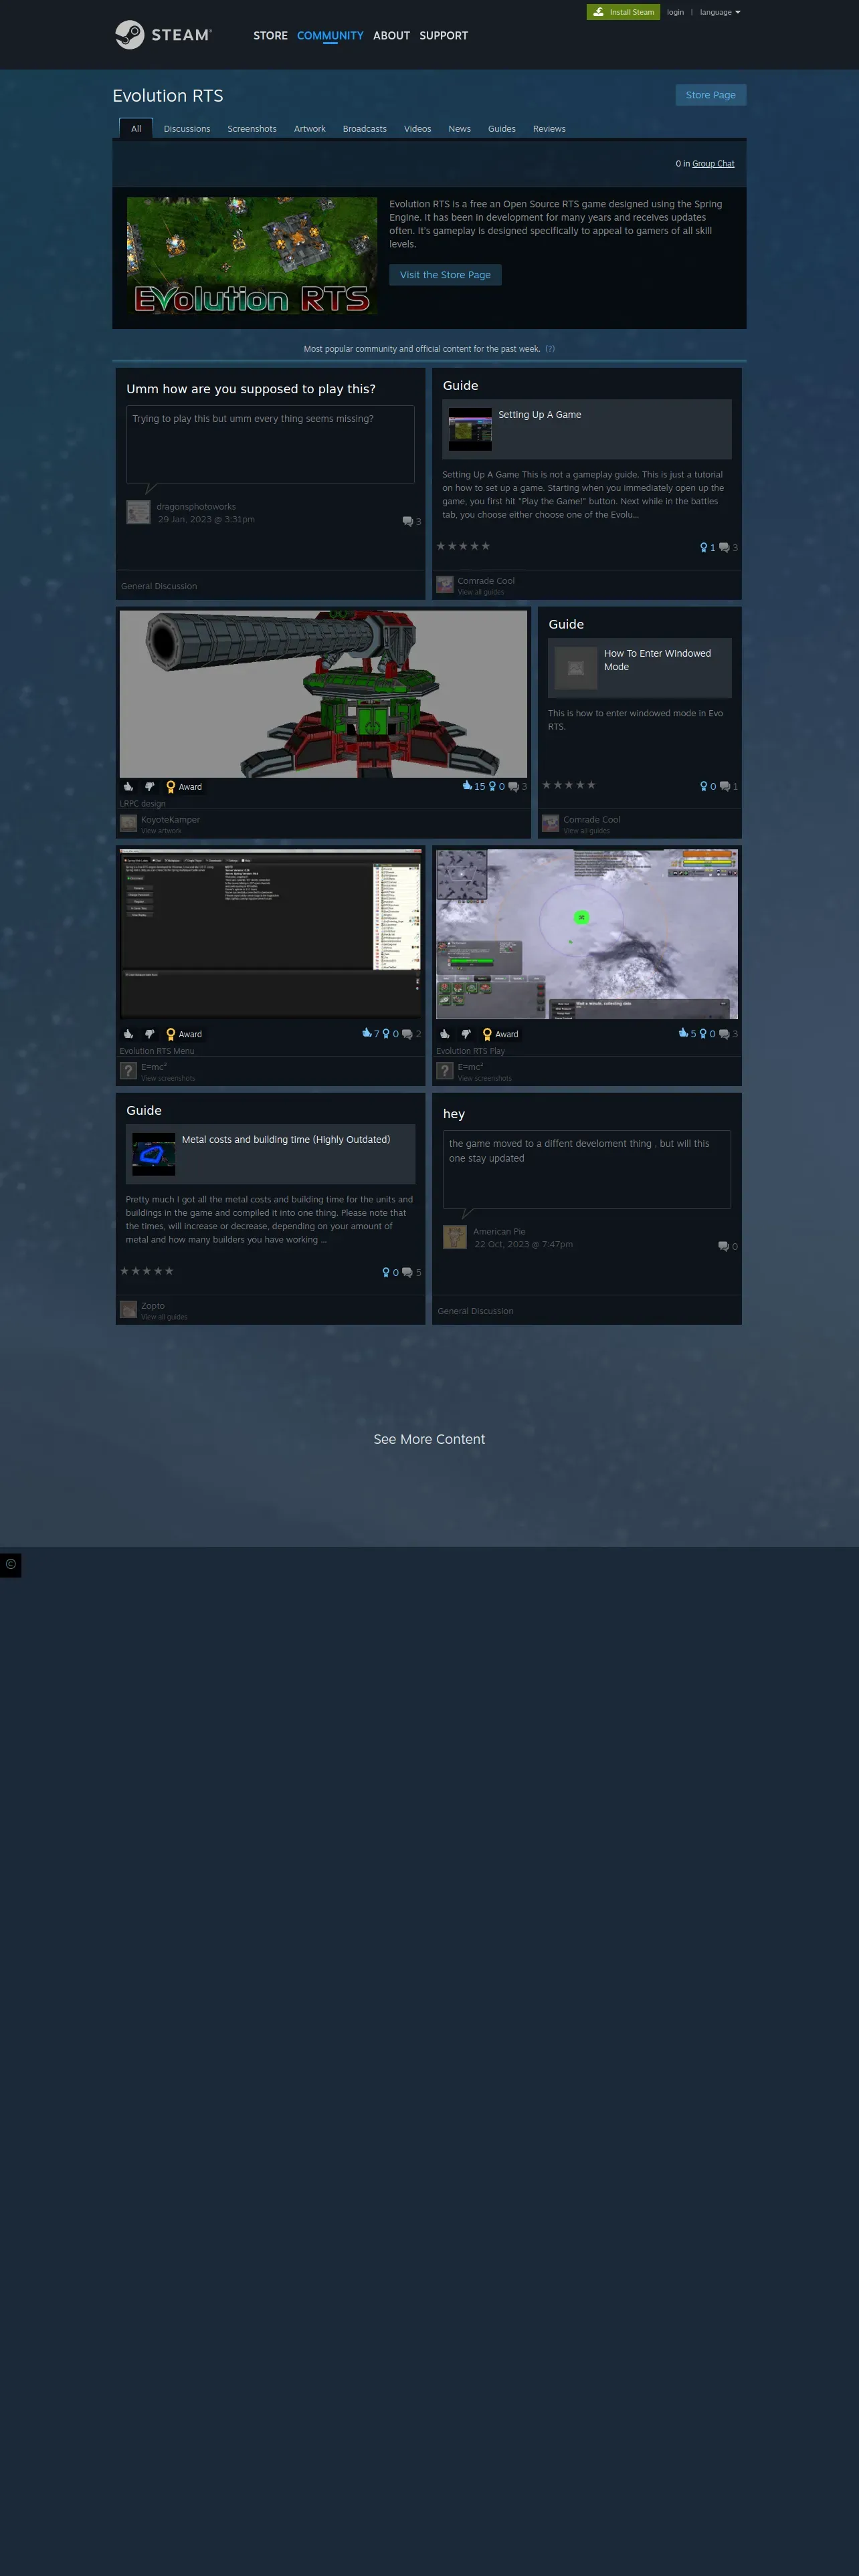859x2576 pixels.
Task: Click the copyright icon at page bottom
Action: (x=10, y=1564)
